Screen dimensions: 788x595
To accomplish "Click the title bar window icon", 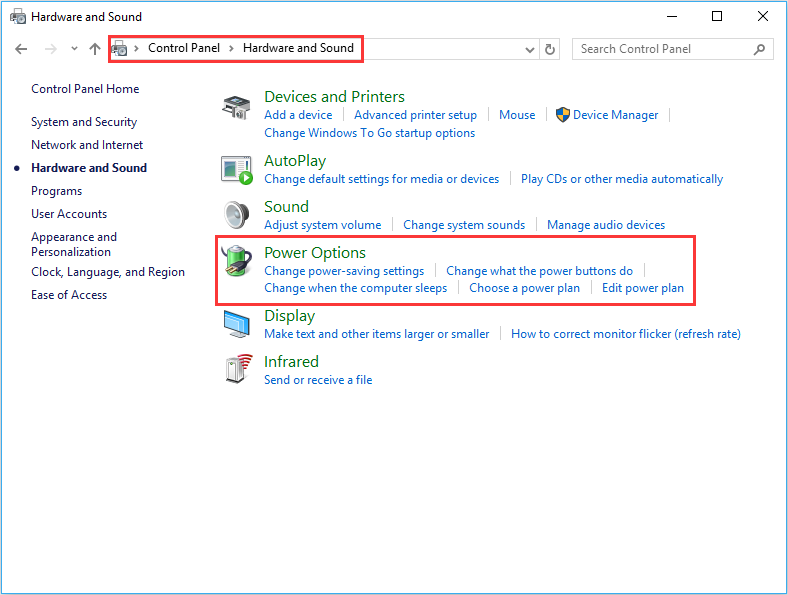I will click(x=18, y=17).
